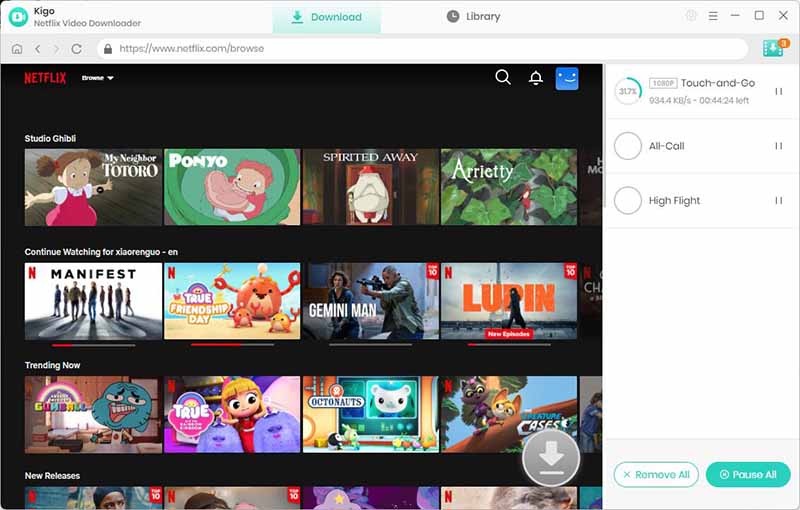Open the settings gear icon

(x=691, y=16)
